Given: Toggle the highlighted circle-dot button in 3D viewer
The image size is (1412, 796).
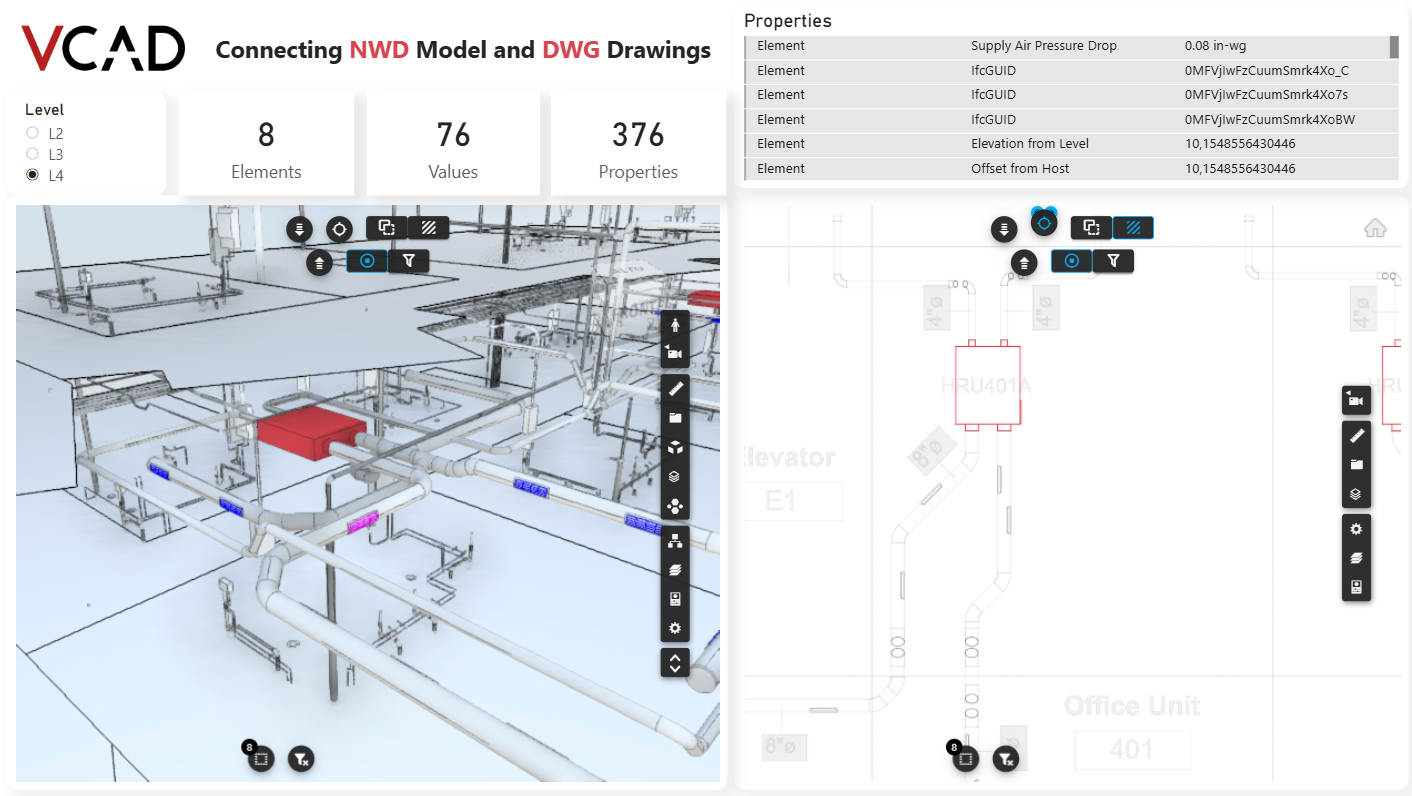Looking at the screenshot, I should [x=368, y=261].
